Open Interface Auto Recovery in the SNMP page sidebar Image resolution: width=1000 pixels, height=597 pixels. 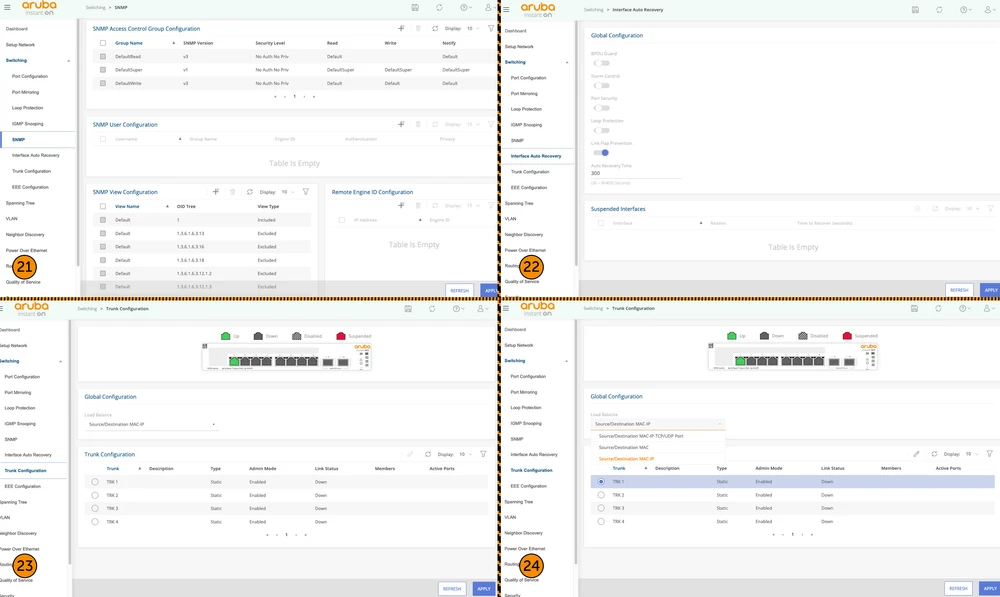pyautogui.click(x=35, y=155)
